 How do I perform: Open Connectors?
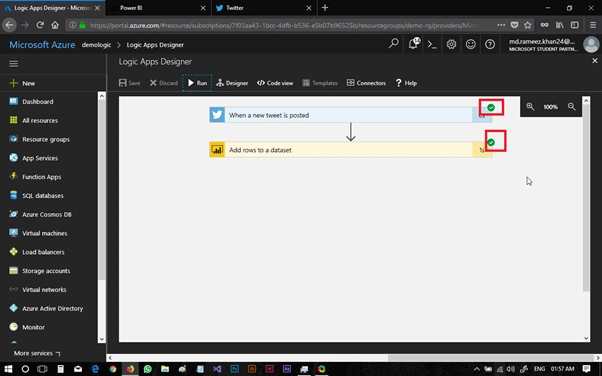click(366, 83)
